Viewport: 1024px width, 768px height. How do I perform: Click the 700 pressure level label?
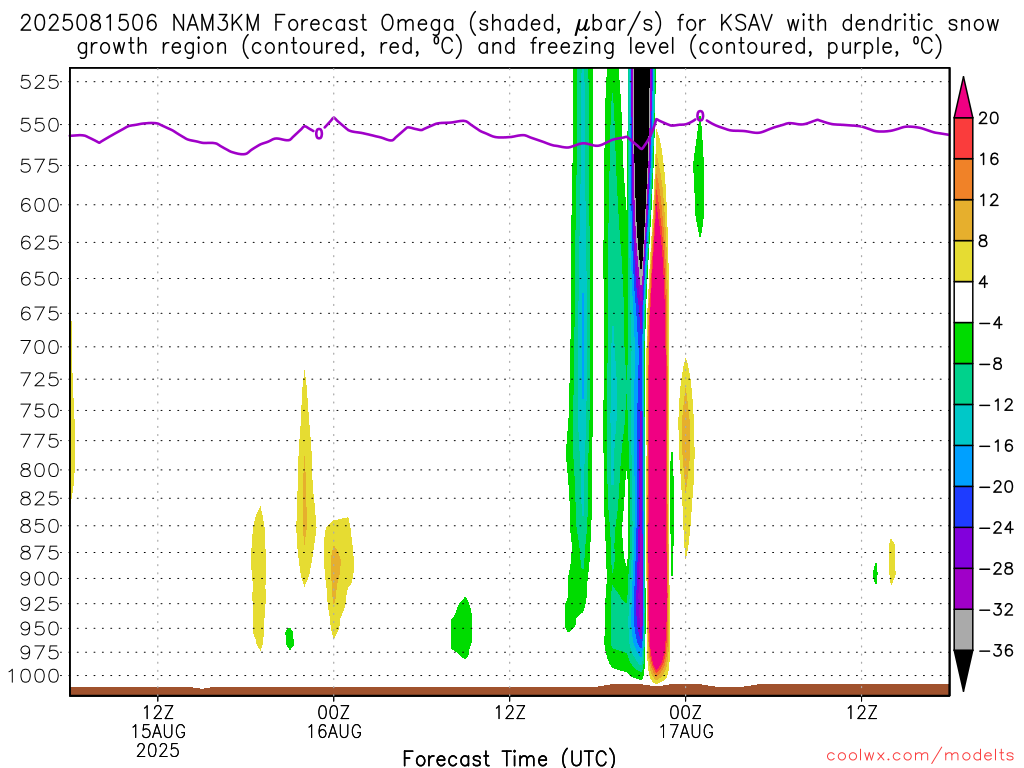point(39,347)
